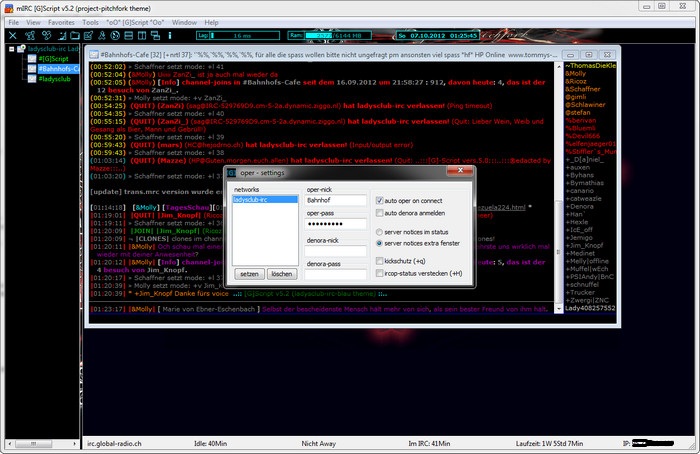
Task: Click the channel icon beside #[G]Script
Action: click(32, 58)
